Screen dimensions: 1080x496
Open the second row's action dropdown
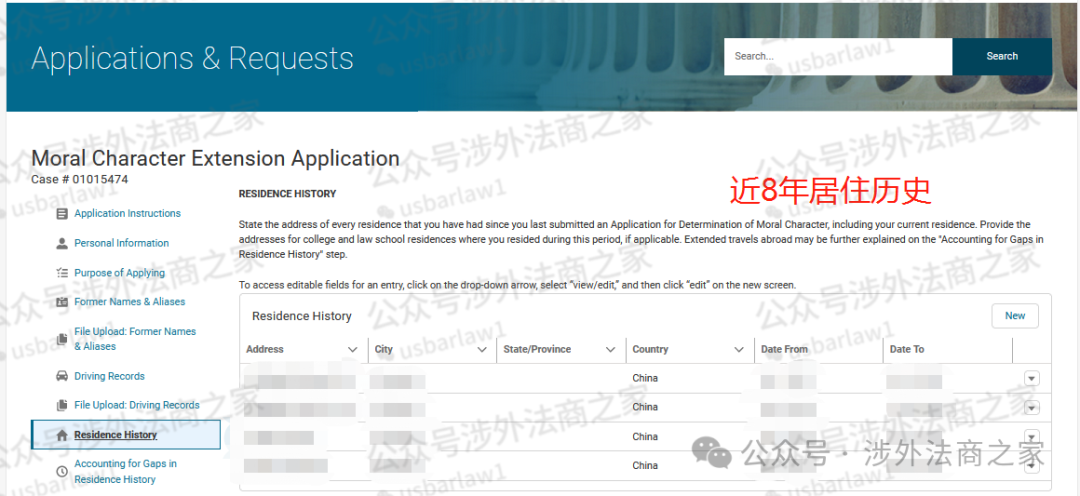pos(1031,408)
